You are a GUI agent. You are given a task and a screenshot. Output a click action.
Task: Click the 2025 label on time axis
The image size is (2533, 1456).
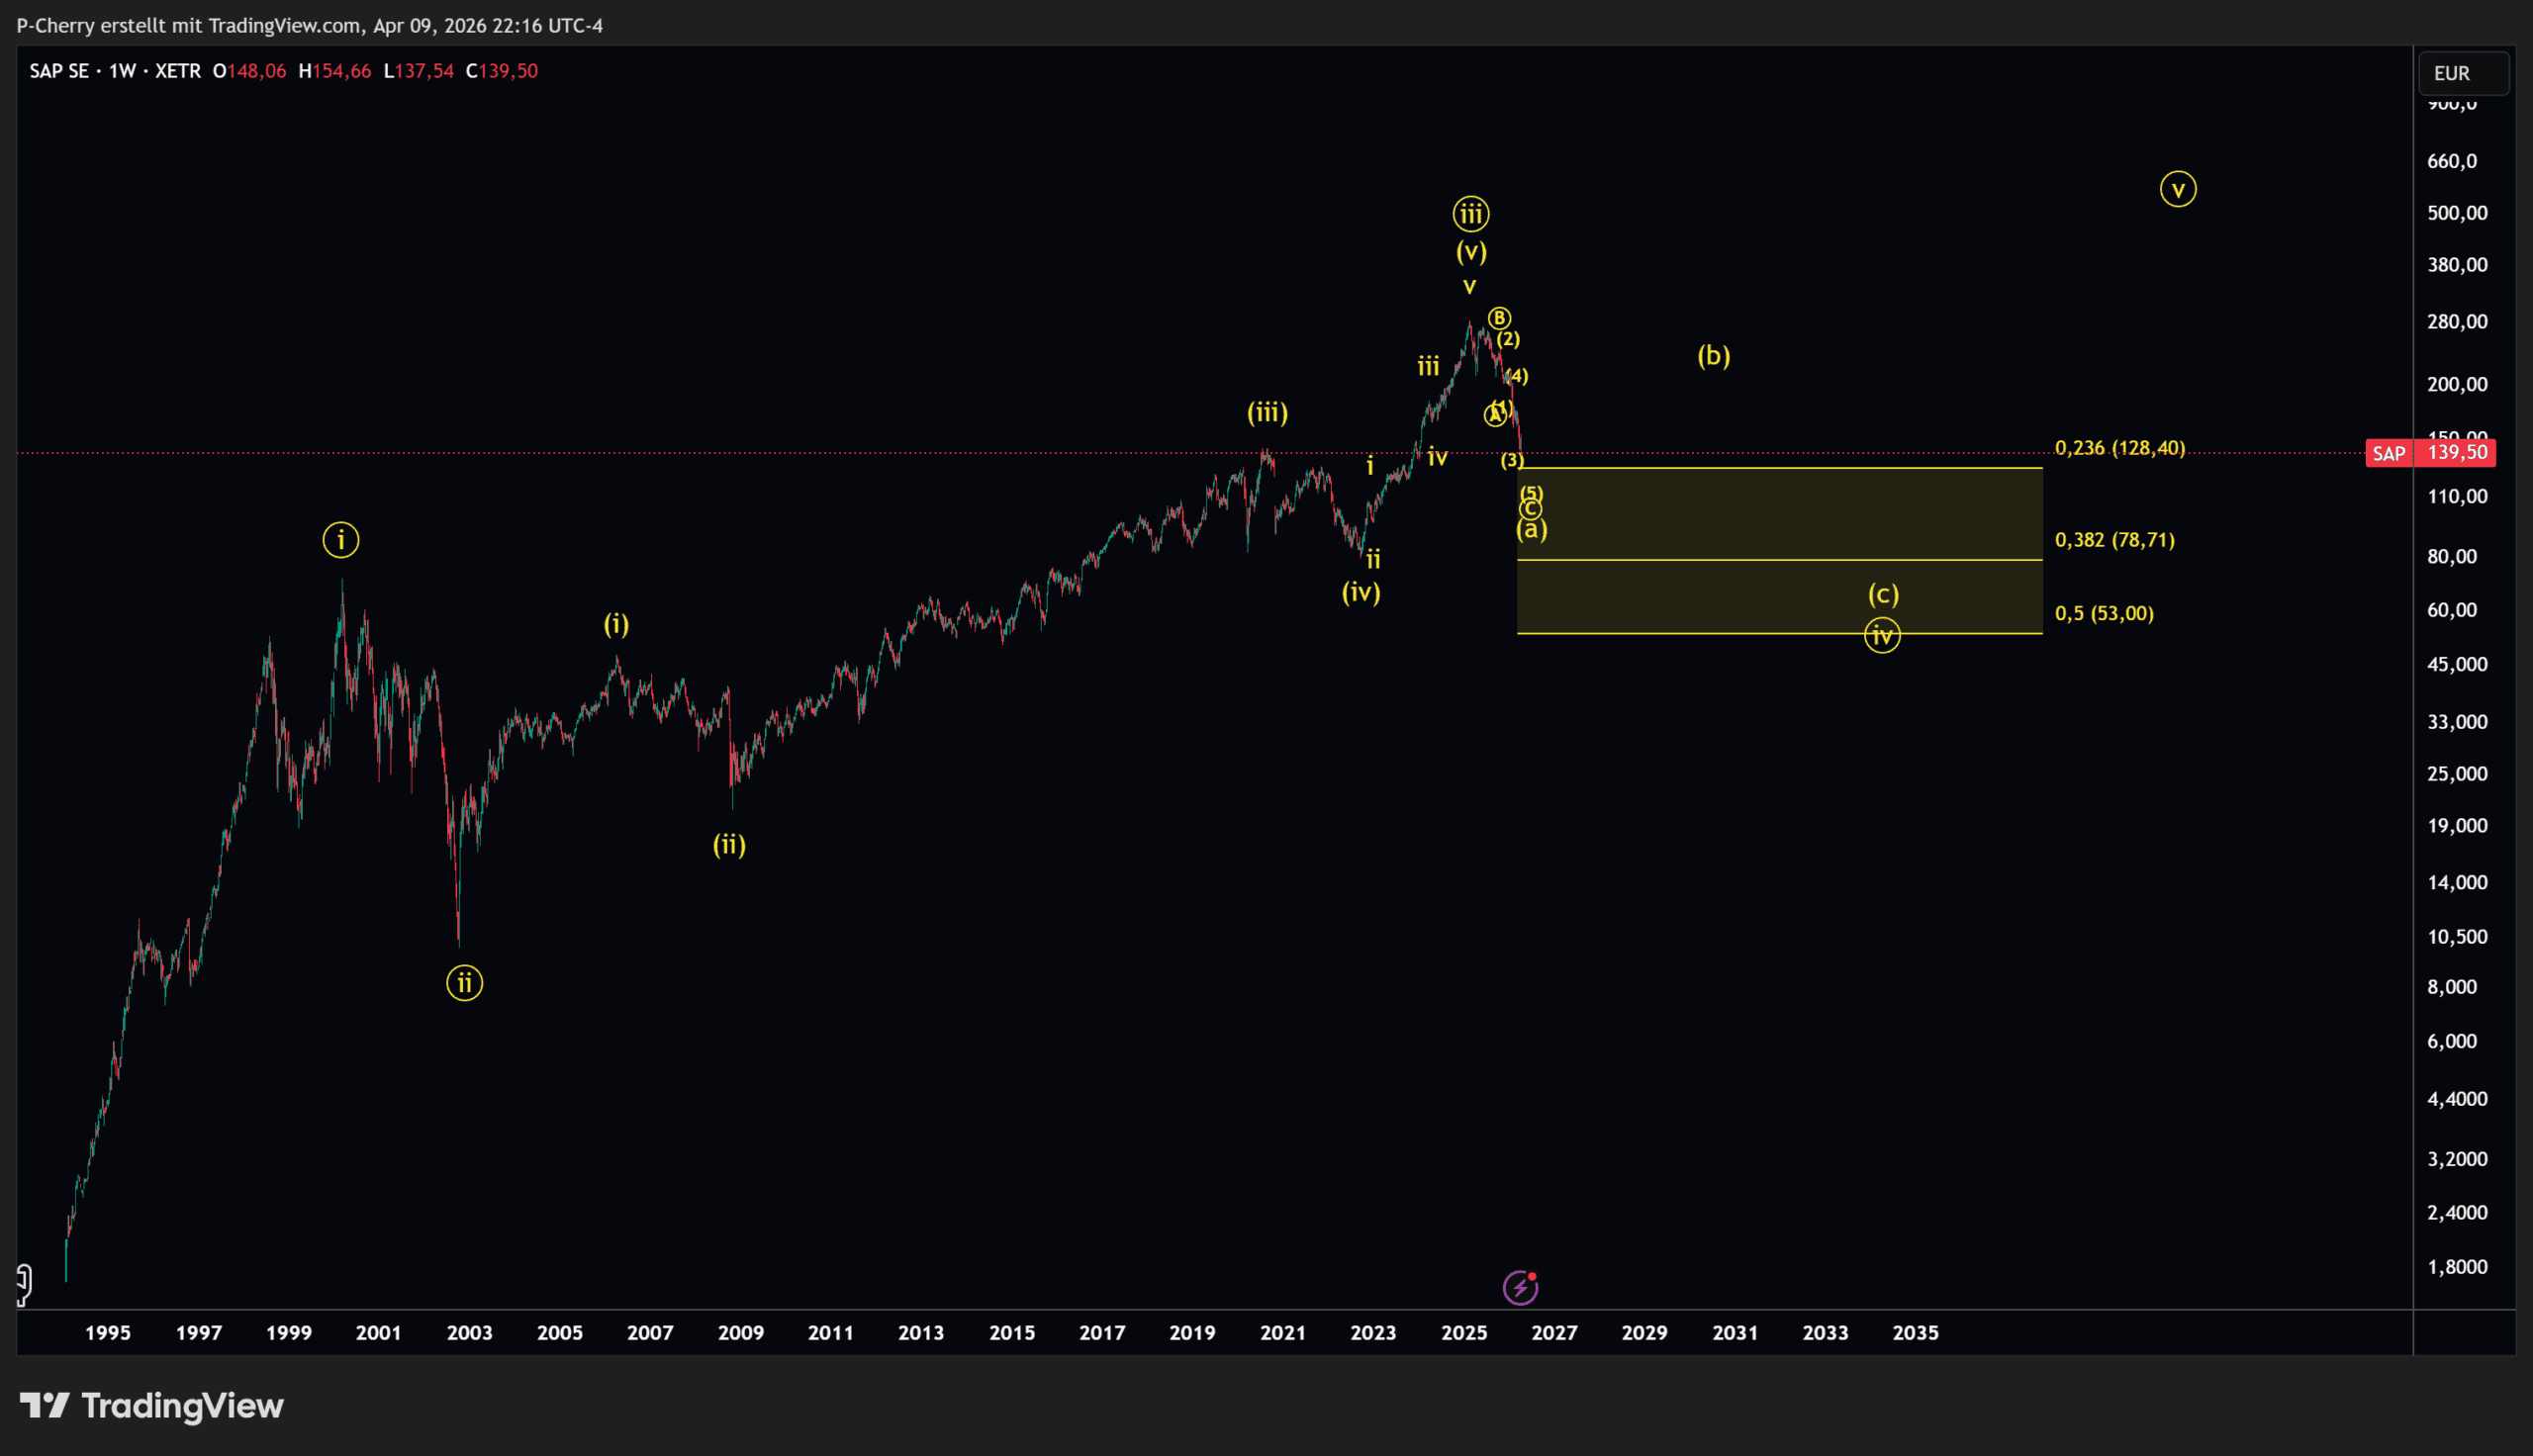pyautogui.click(x=1463, y=1332)
